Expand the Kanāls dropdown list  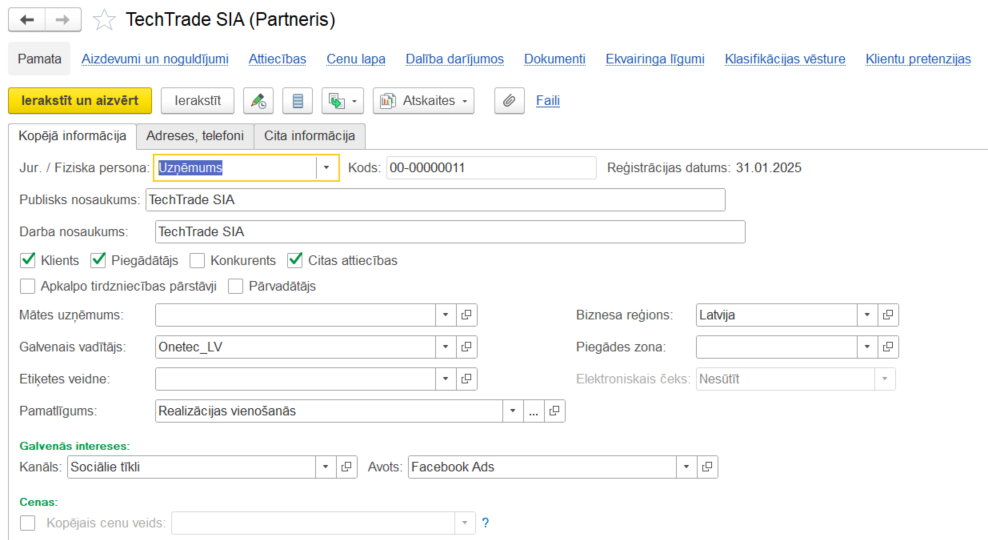[325, 467]
